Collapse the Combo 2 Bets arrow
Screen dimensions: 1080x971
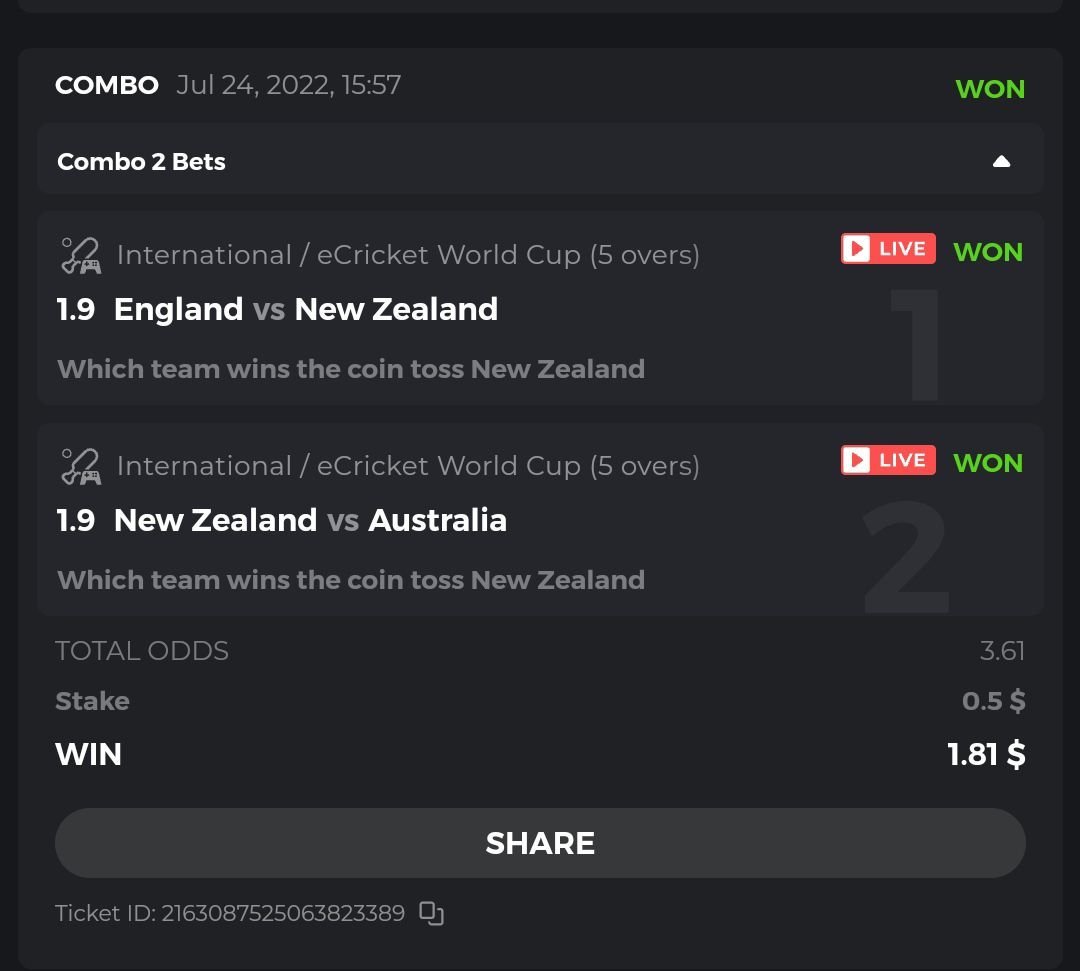click(1001, 162)
